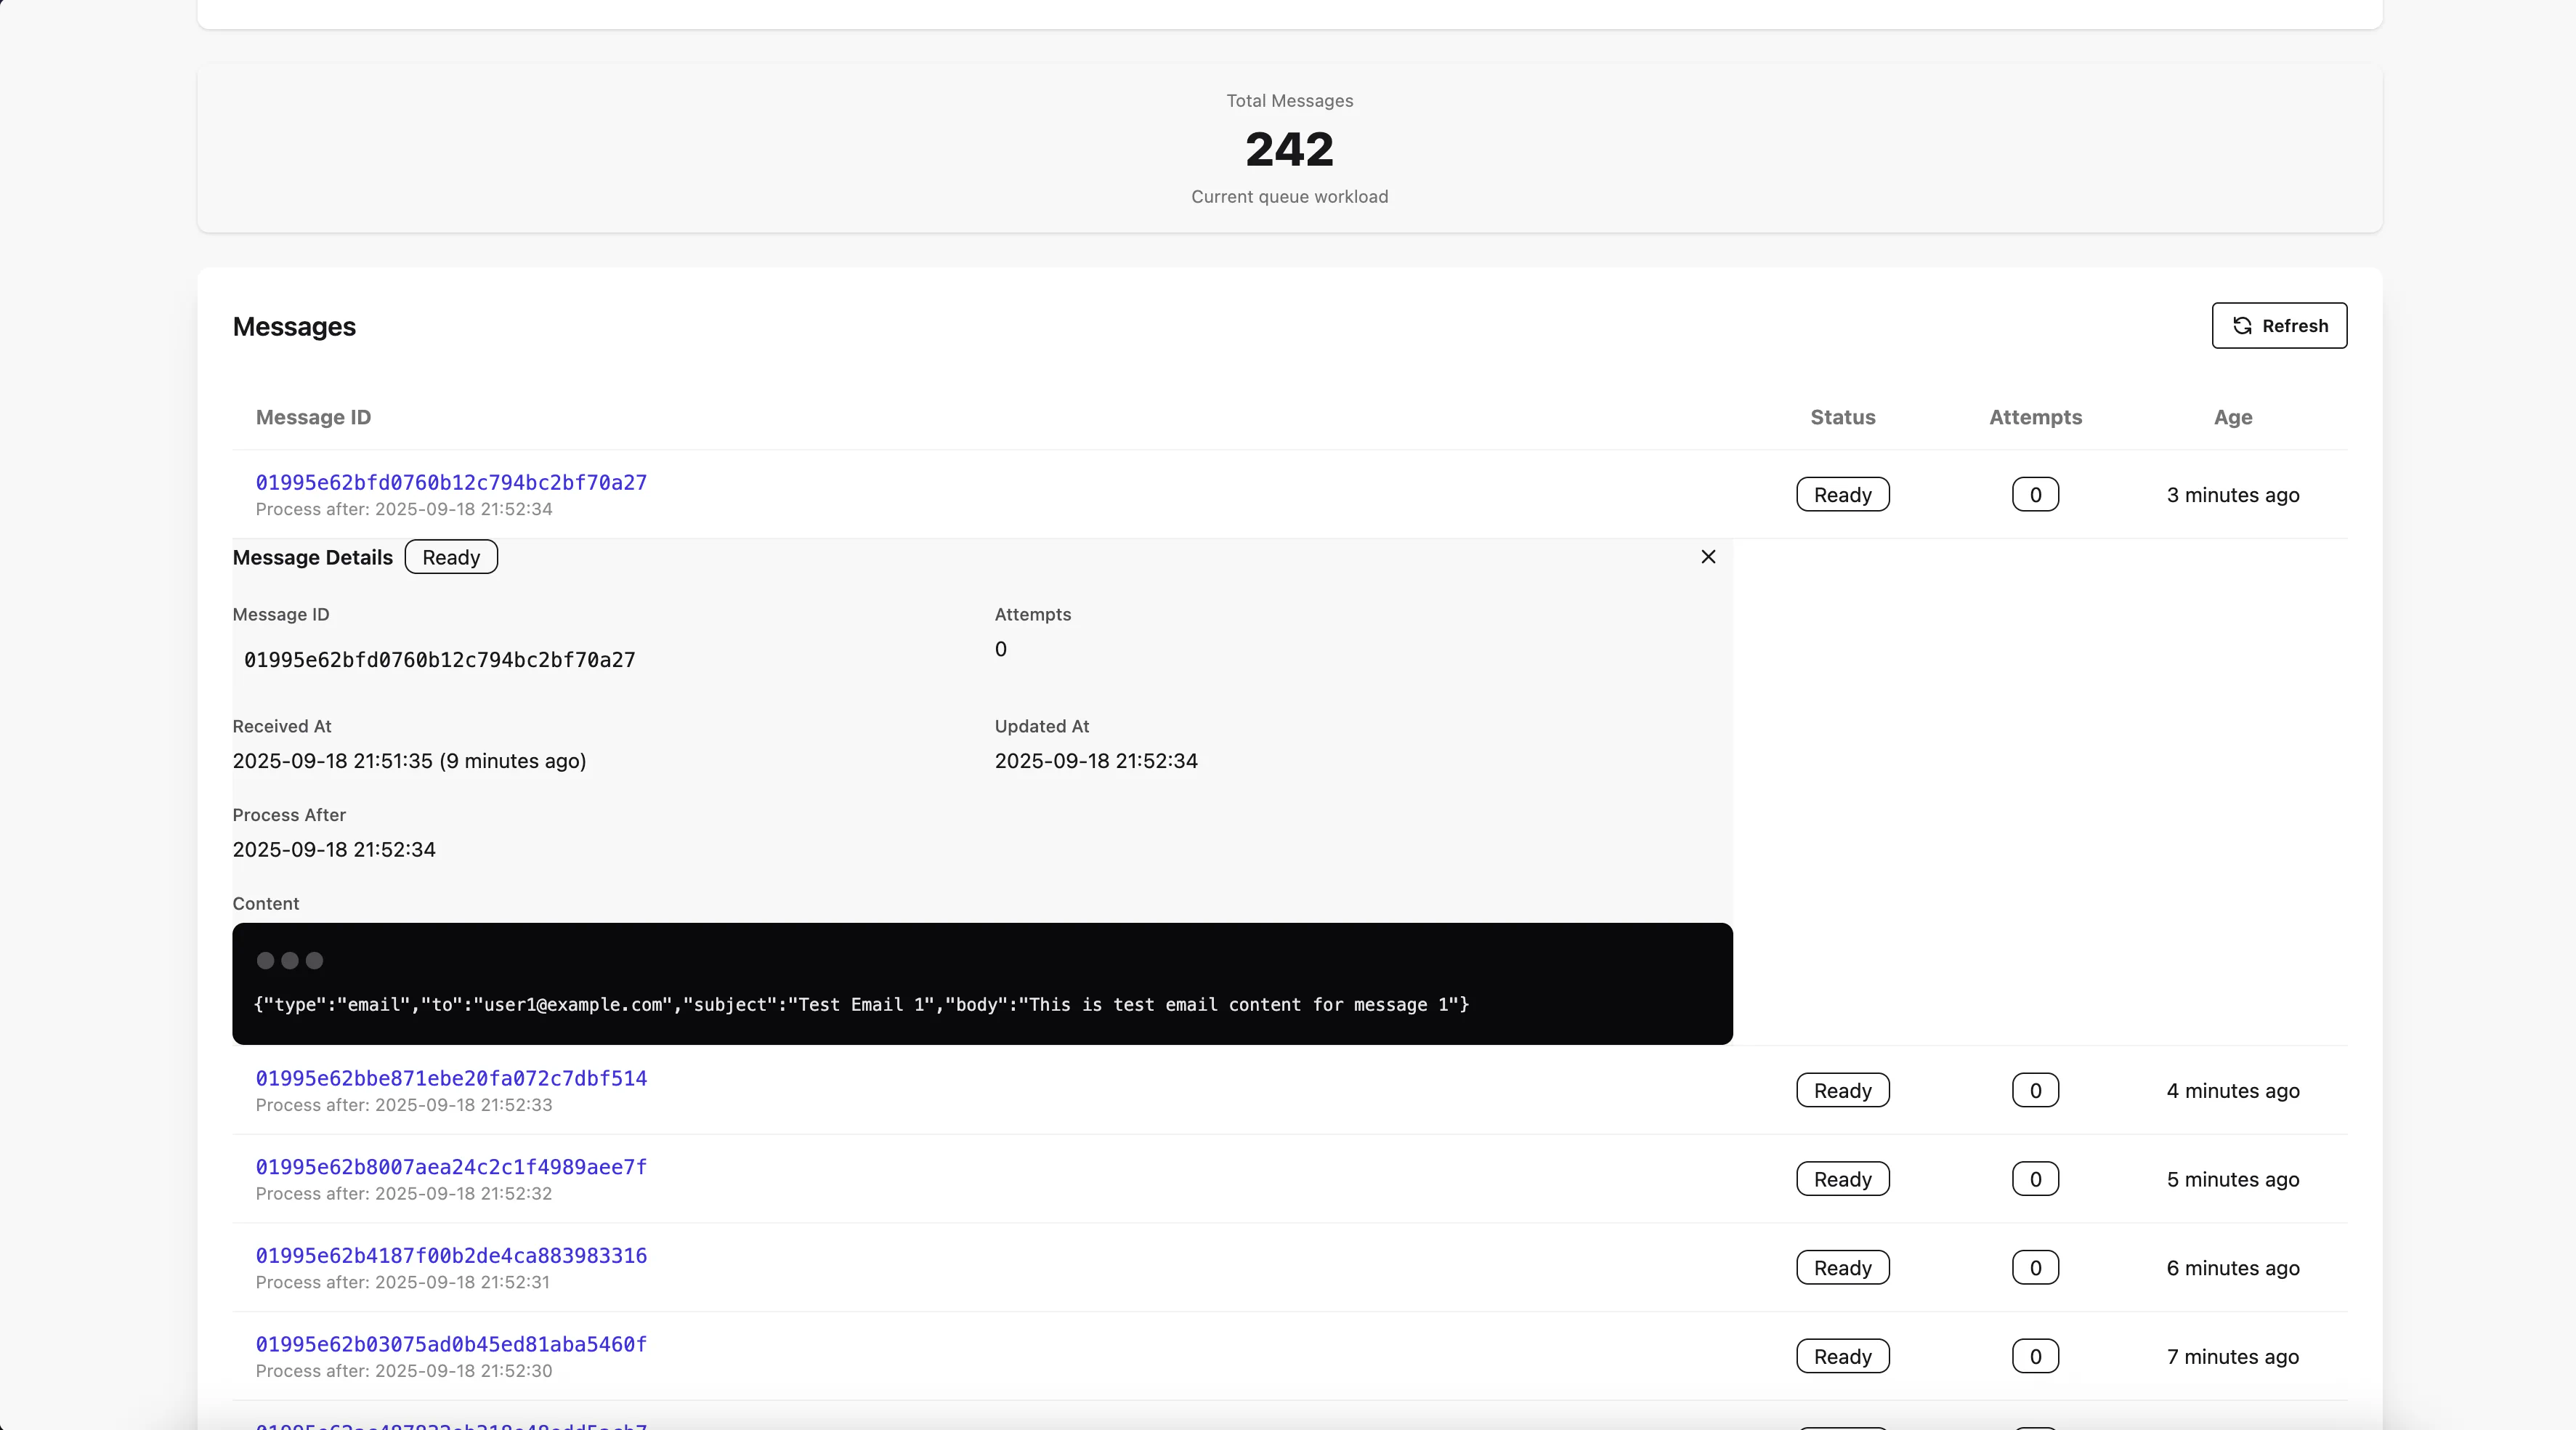The height and width of the screenshot is (1430, 2576).
Task: Select the JSON content in the black code block
Action: [861, 1005]
